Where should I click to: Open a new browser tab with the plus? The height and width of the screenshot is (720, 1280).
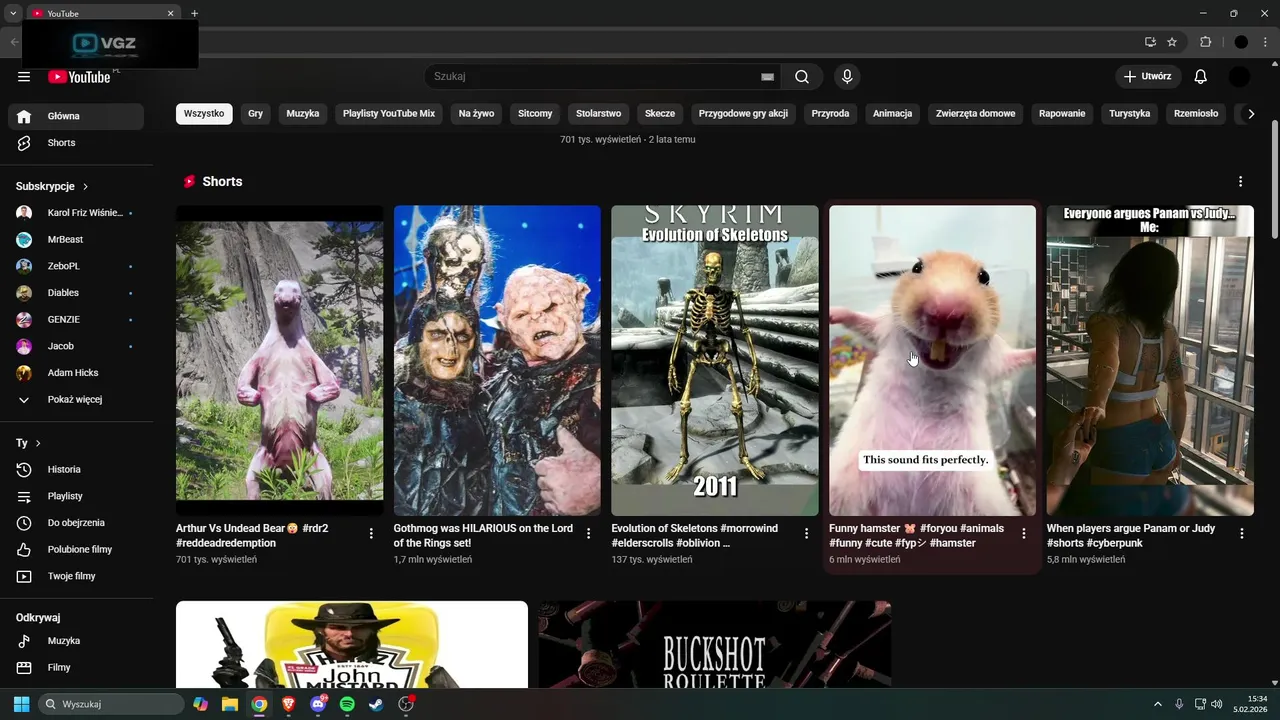194,13
